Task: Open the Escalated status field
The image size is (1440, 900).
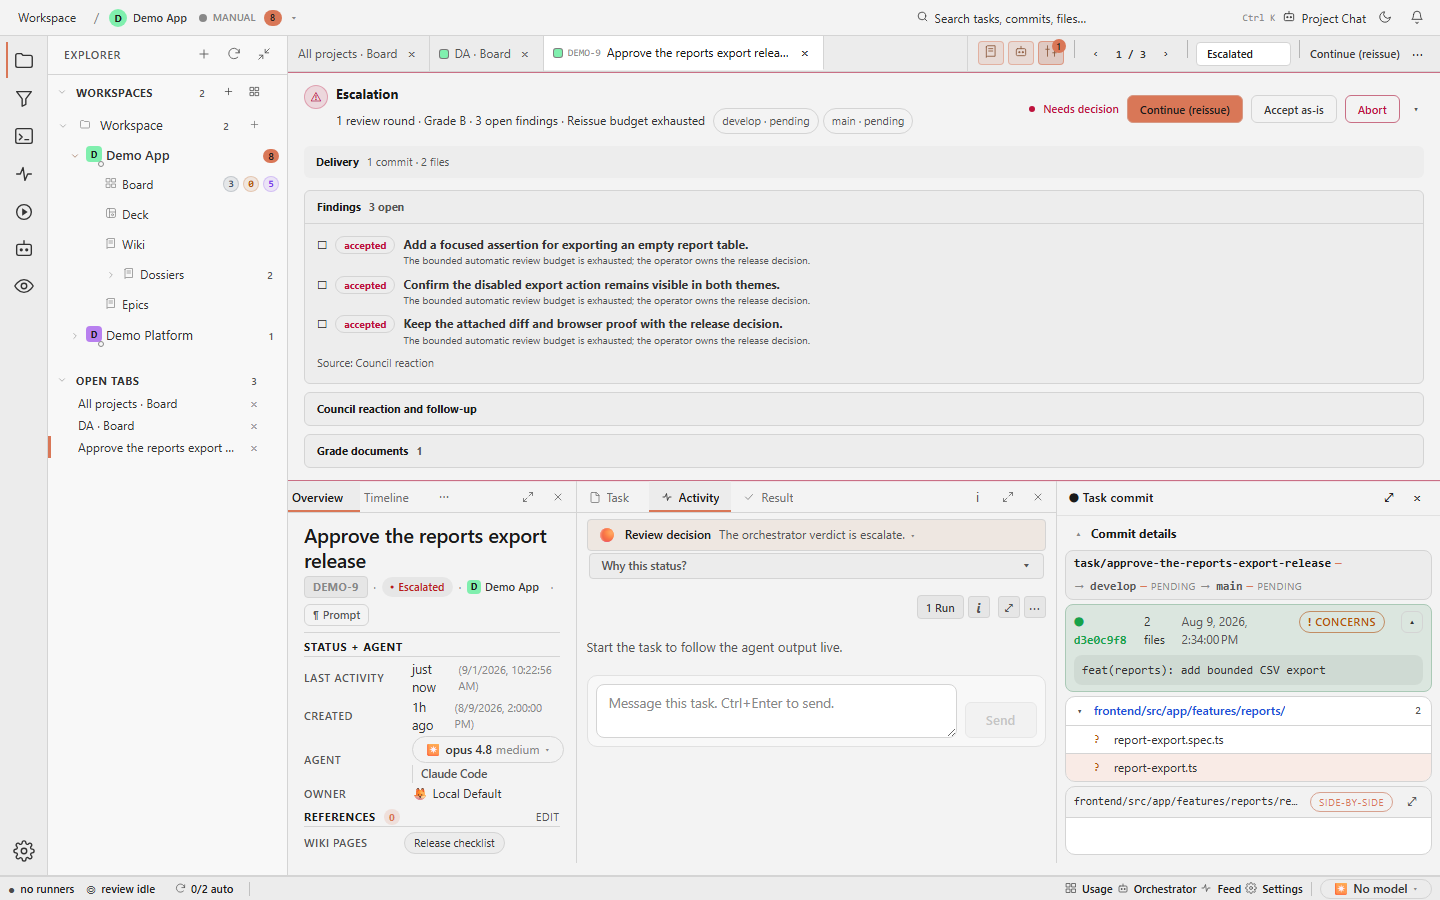Action: (1243, 54)
